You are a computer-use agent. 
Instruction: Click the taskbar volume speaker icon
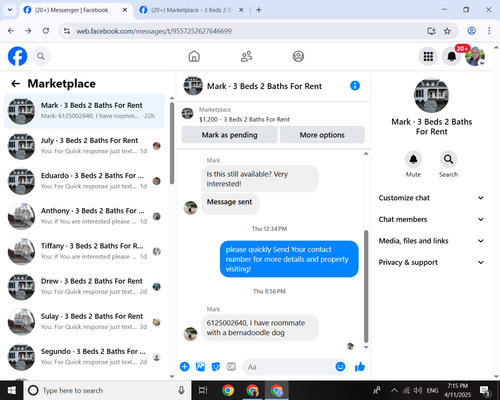[x=418, y=390]
